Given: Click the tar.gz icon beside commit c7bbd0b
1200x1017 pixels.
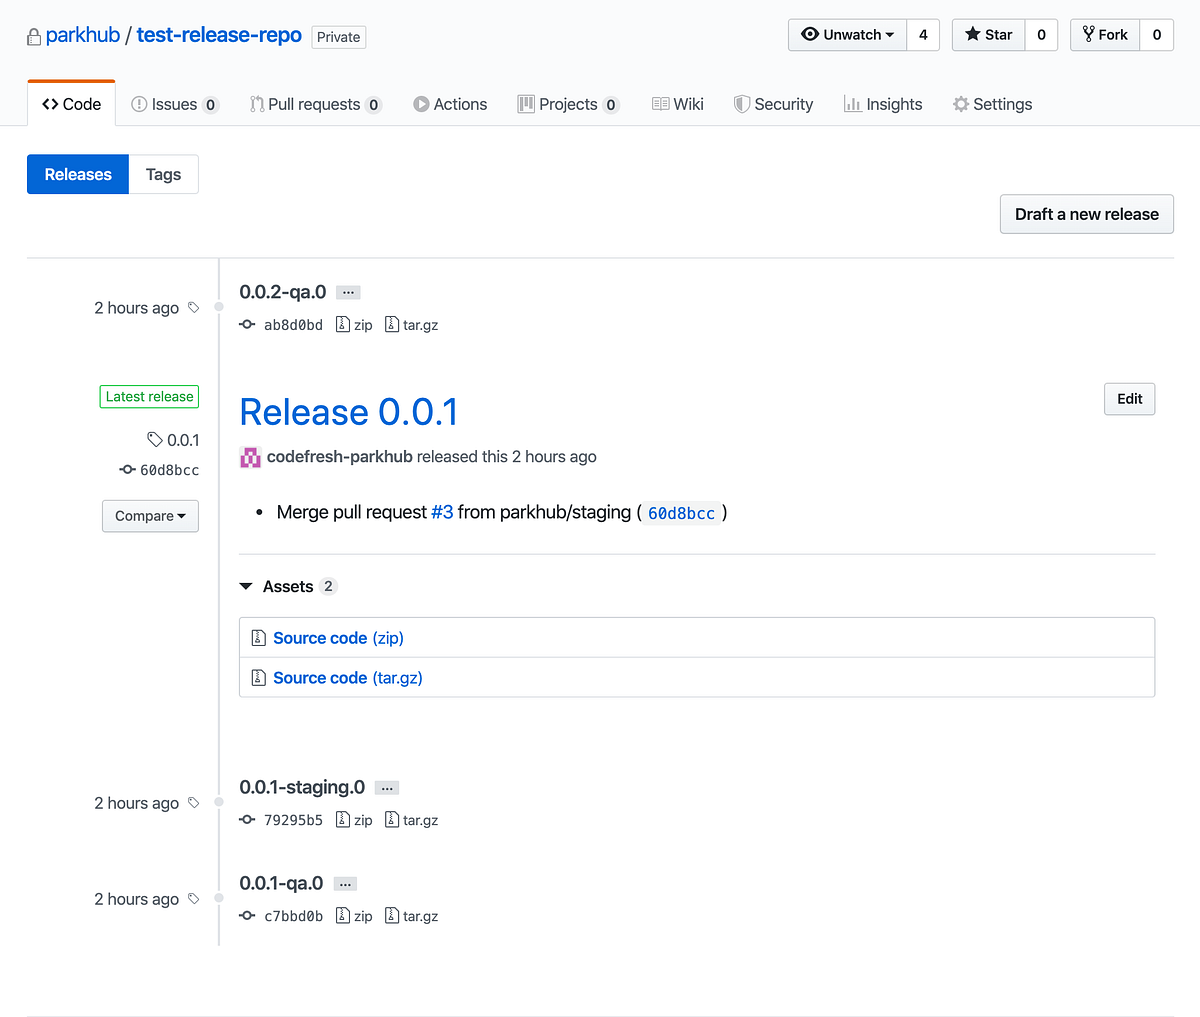Looking at the screenshot, I should point(392,915).
